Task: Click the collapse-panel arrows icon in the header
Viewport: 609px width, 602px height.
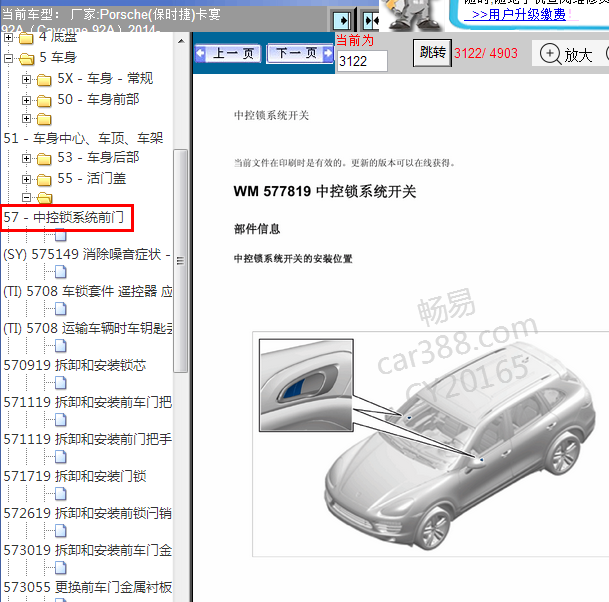Action: tap(371, 21)
